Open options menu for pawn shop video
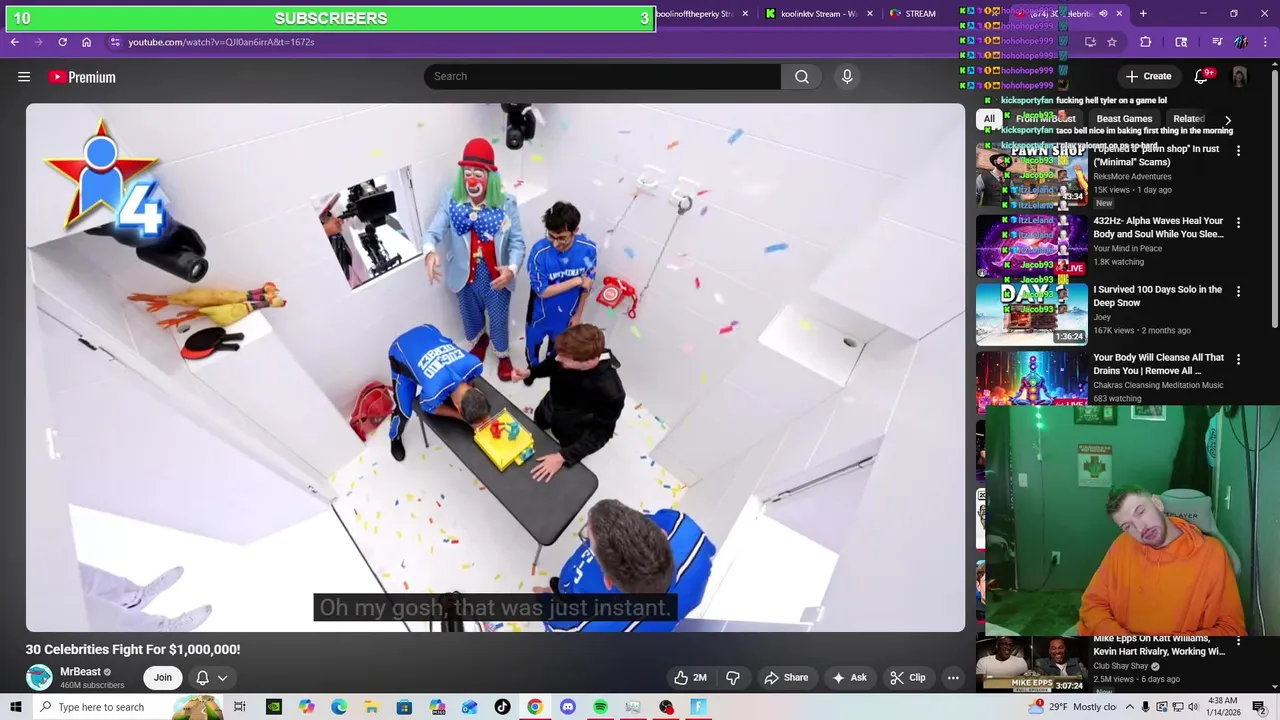The width and height of the screenshot is (1280, 720). [1238, 151]
